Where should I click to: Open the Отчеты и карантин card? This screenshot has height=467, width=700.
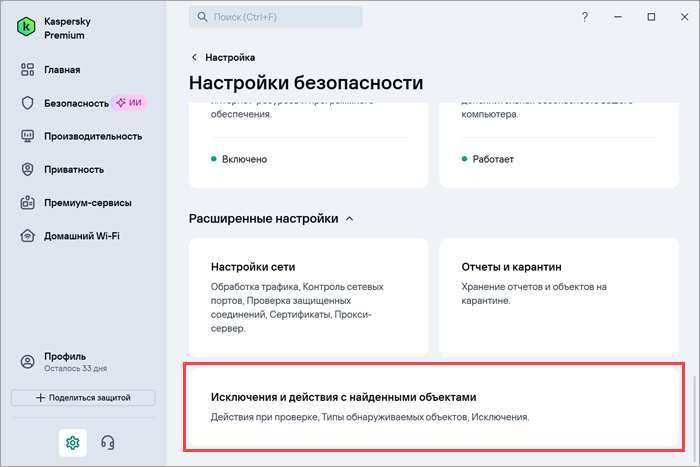click(x=559, y=297)
